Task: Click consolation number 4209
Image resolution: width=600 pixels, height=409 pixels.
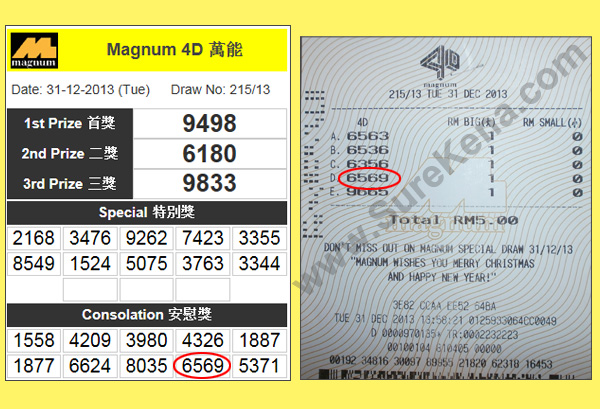Action: click(x=90, y=340)
